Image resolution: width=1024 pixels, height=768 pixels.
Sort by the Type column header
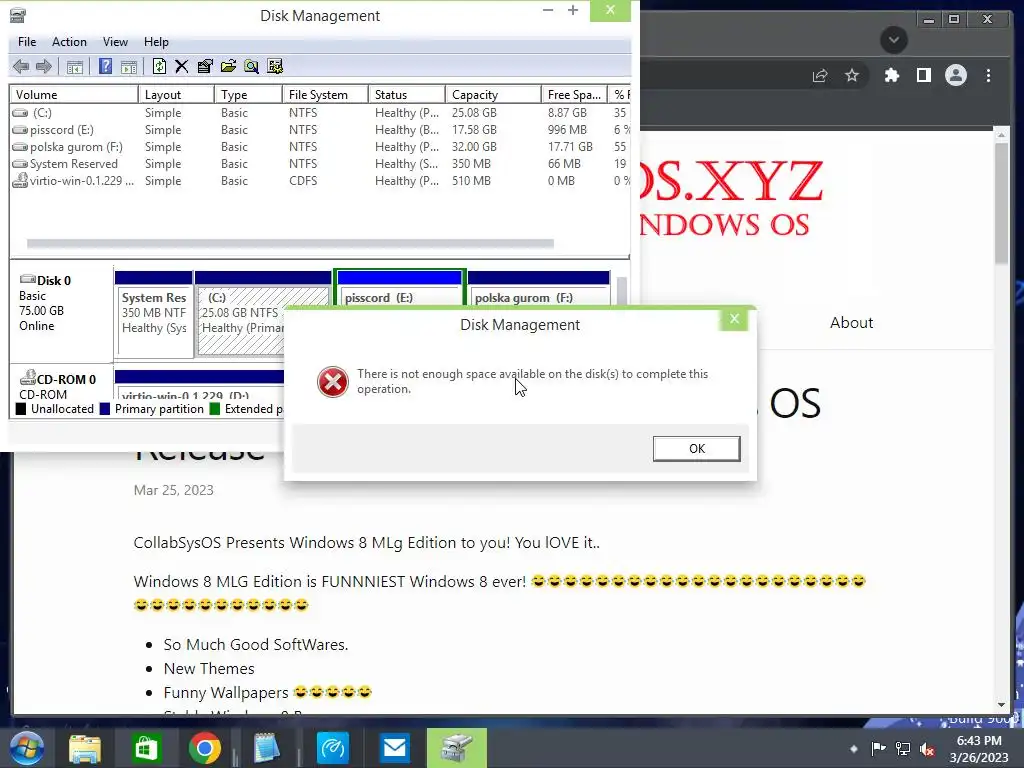(x=248, y=95)
